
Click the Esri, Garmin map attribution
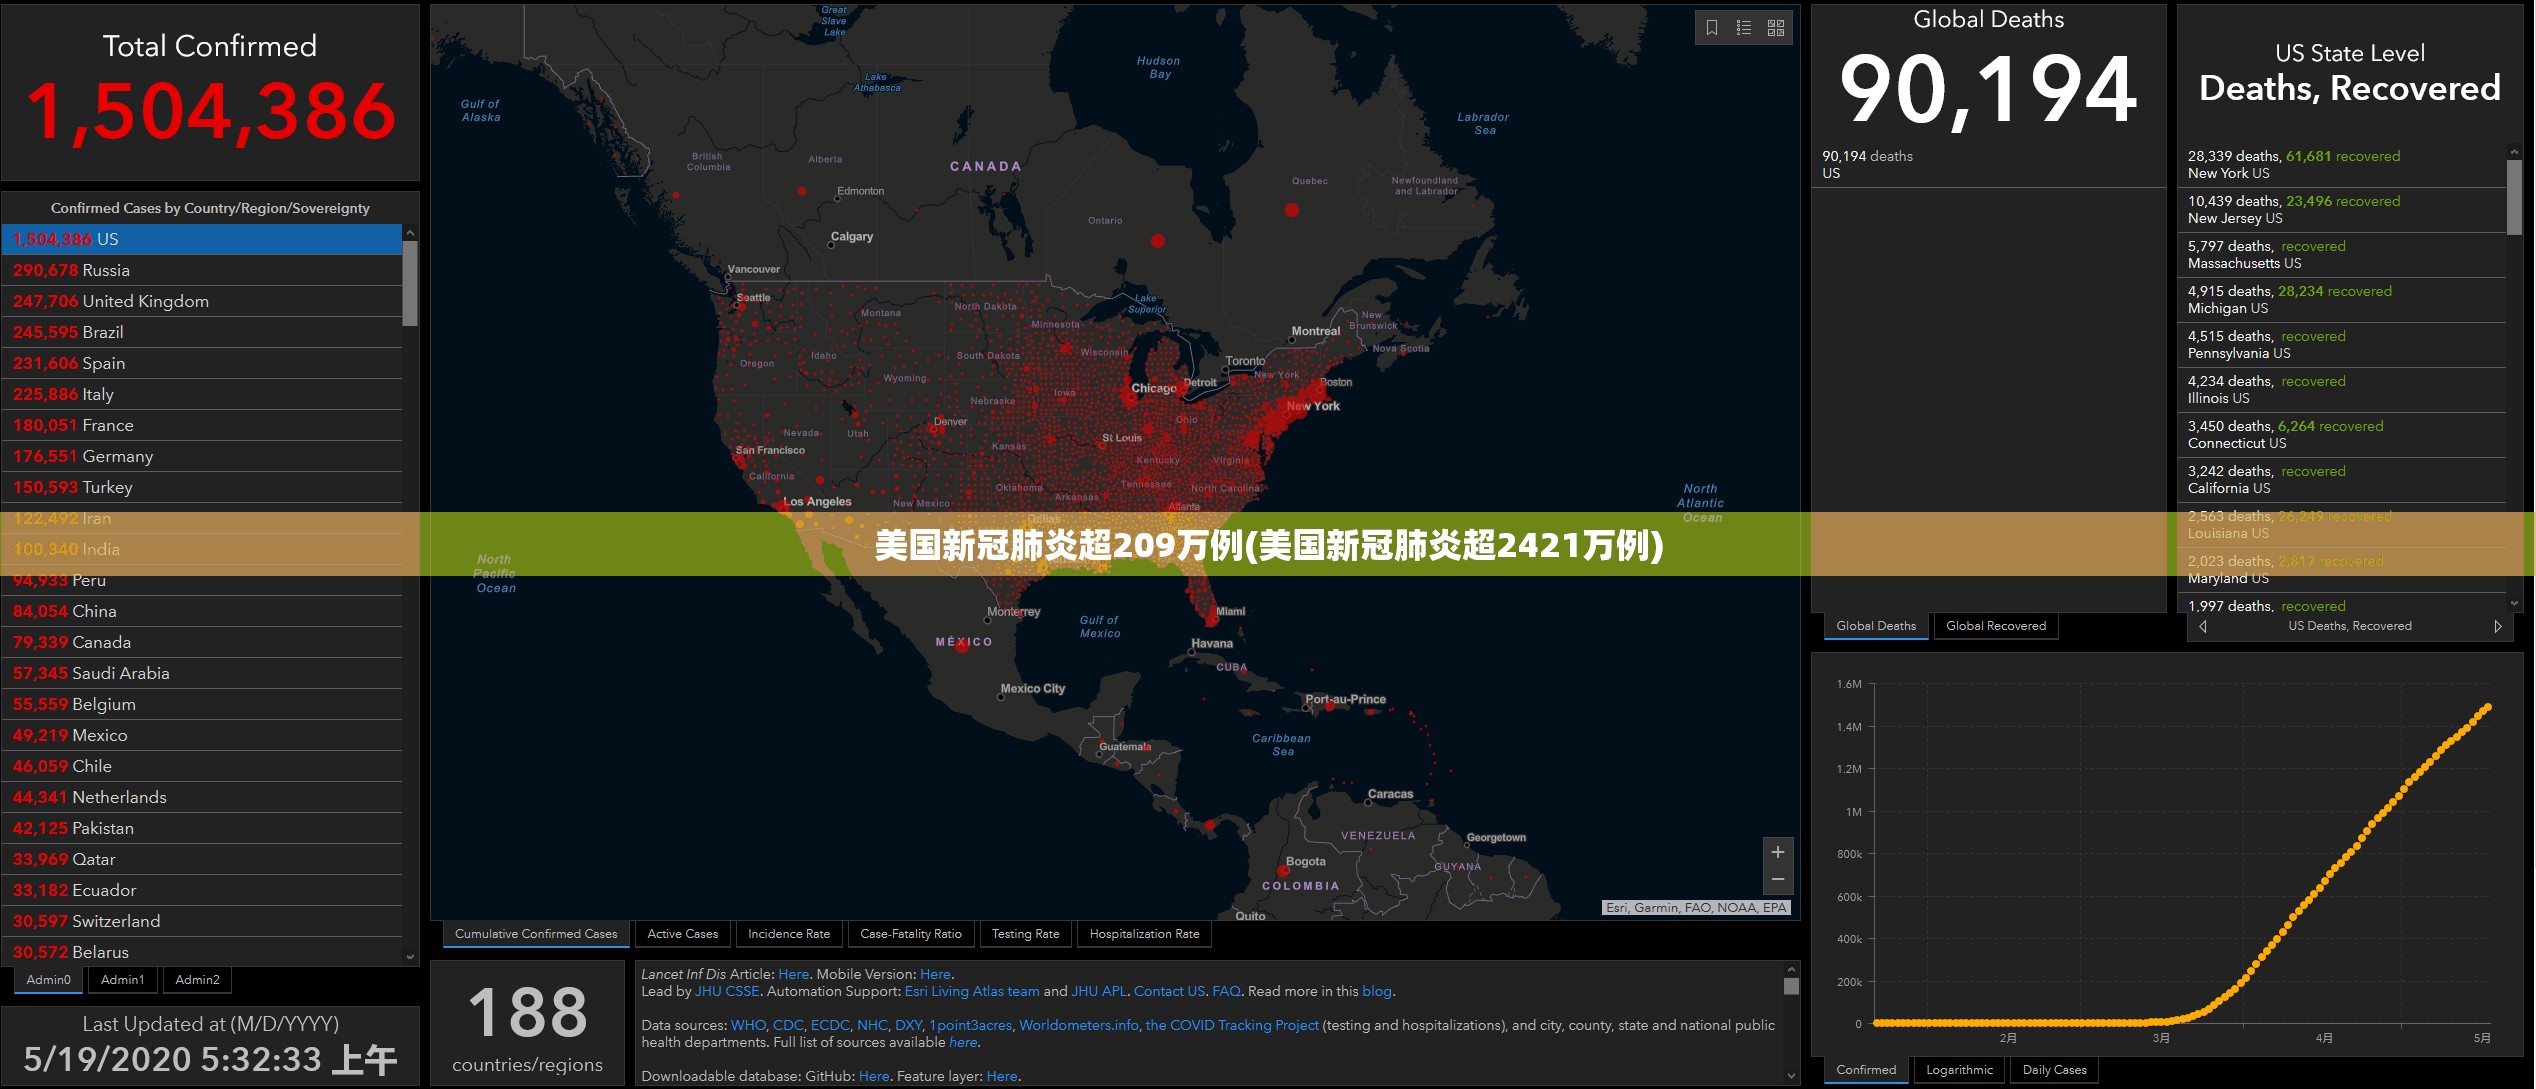coord(1696,908)
